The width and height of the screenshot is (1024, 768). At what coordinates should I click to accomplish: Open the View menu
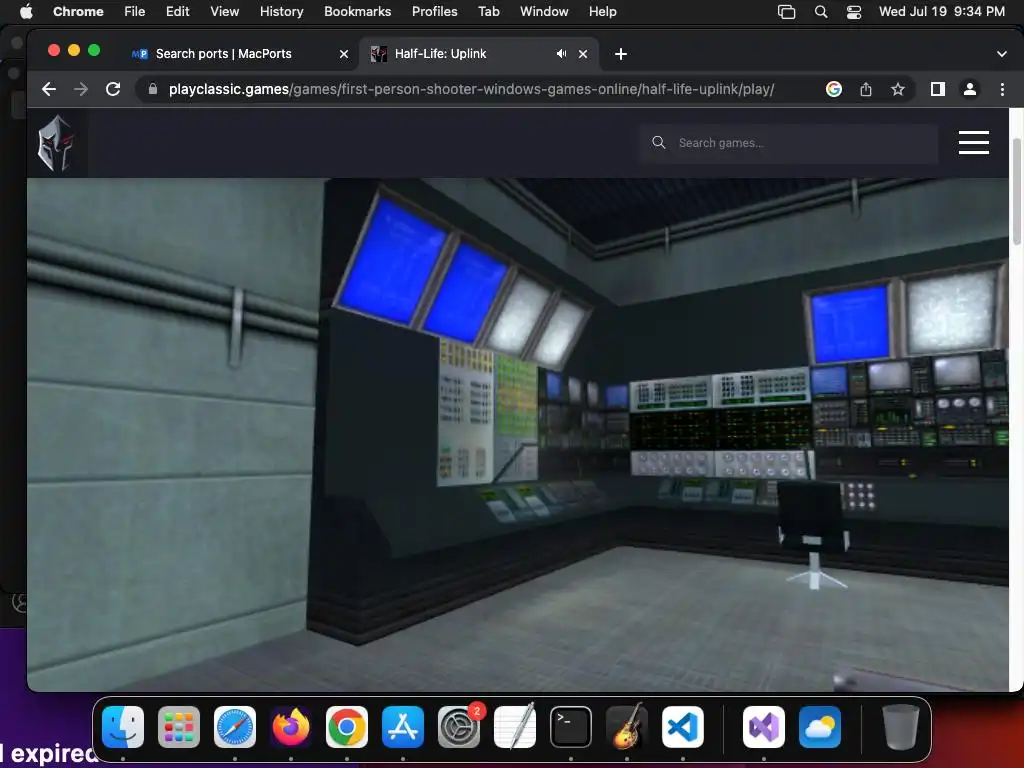(224, 12)
